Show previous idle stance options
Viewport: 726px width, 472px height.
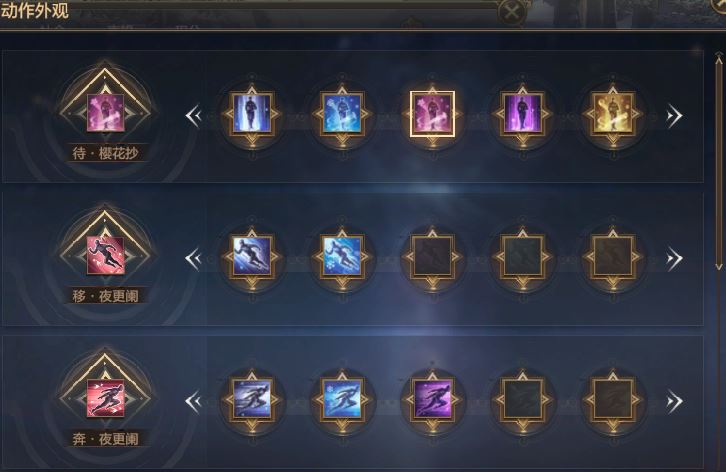pos(194,116)
